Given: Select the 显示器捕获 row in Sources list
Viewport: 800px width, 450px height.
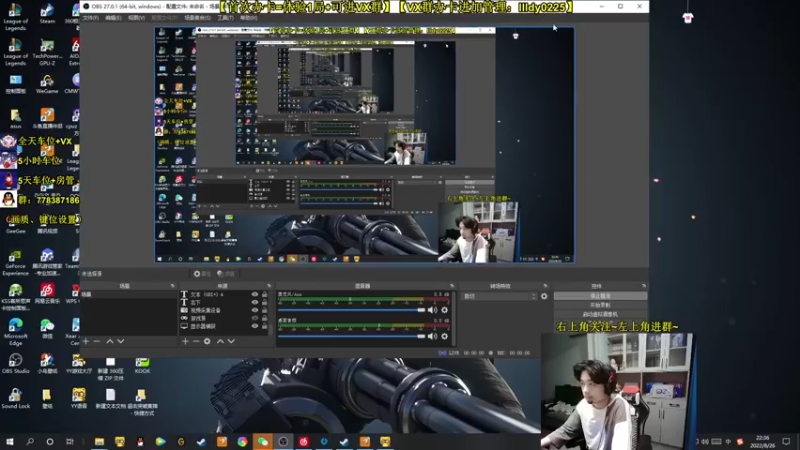Looking at the screenshot, I should pyautogui.click(x=223, y=326).
